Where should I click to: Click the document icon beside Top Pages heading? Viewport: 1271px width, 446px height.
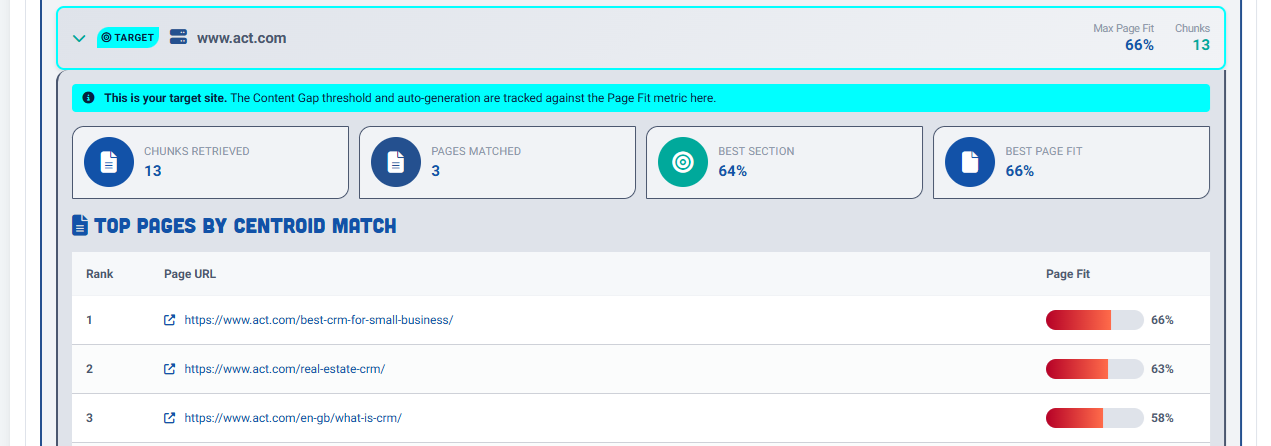pos(80,226)
